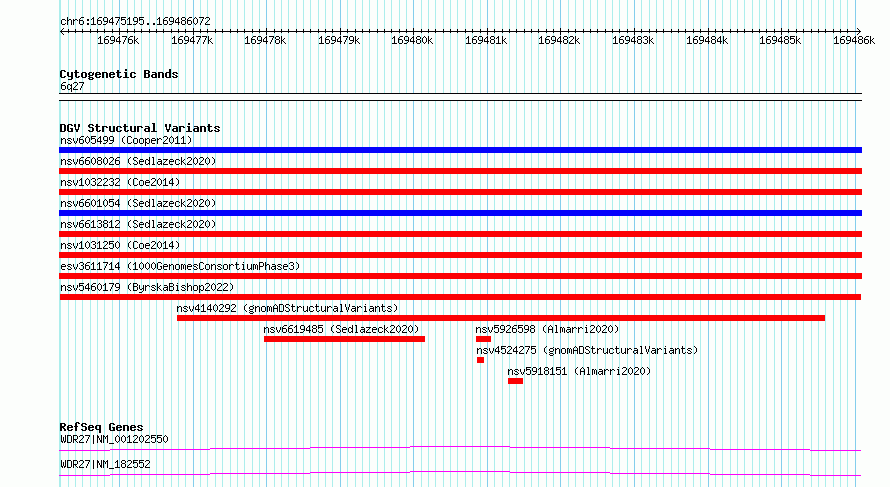Screen dimensions: 890x487
Task: Click the 169480k ruler label
Action: point(412,40)
